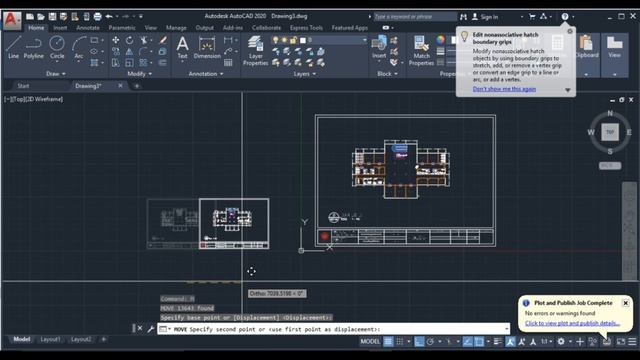The height and width of the screenshot is (360, 640).
Task: Click the object color wheel in Properties
Action: pos(440,40)
